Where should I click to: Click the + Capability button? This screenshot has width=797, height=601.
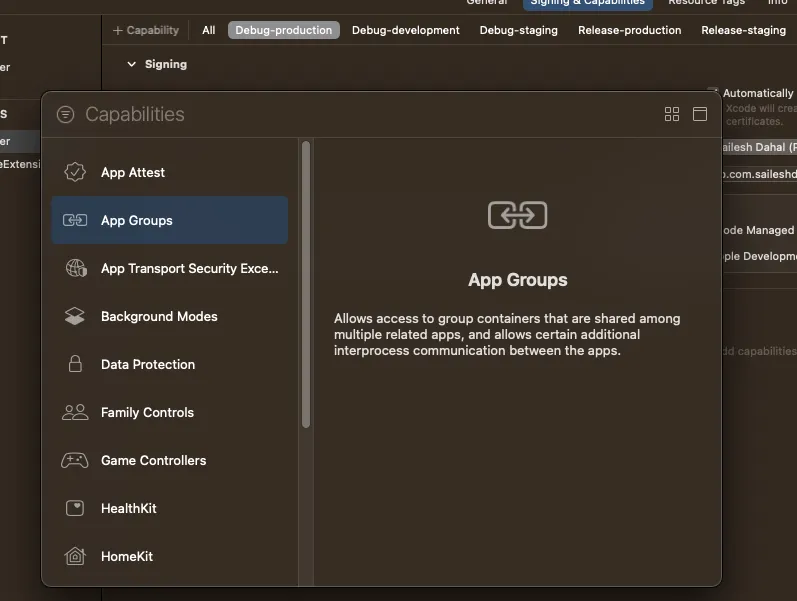tap(146, 31)
